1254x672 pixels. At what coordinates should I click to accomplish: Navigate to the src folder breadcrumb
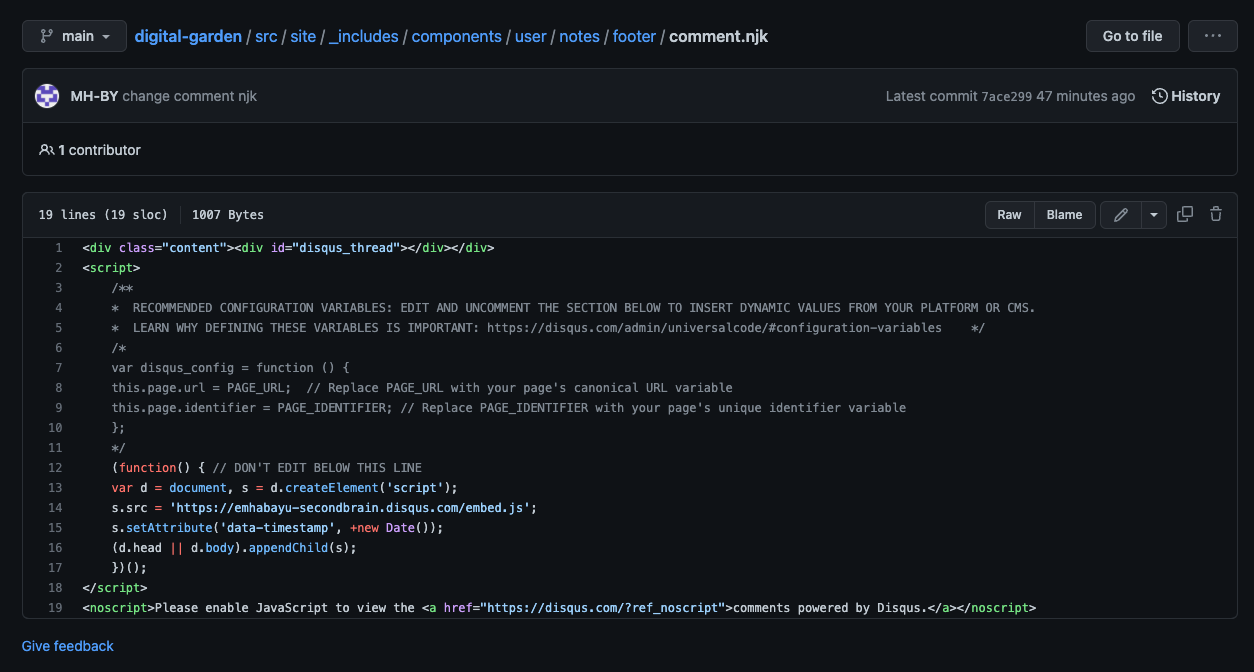click(x=266, y=36)
